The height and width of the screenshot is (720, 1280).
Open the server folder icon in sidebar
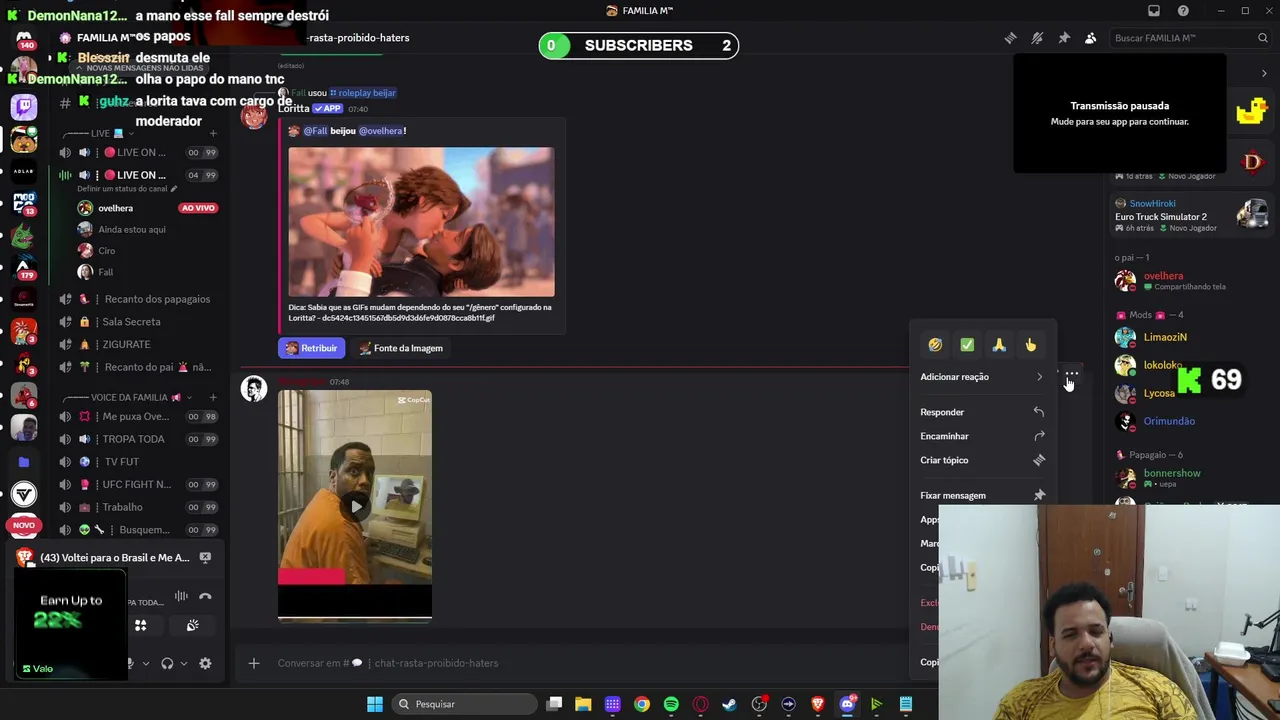[x=24, y=462]
